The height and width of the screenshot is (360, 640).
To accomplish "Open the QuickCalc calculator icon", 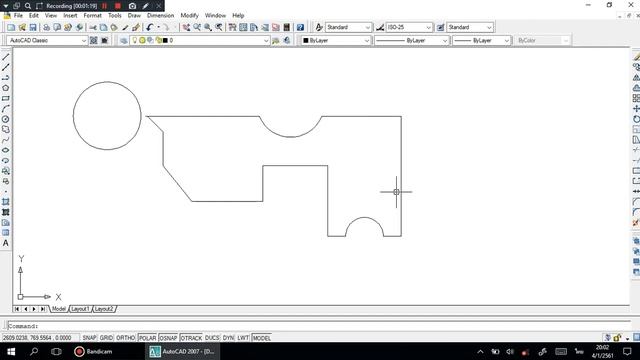I will [x=287, y=27].
